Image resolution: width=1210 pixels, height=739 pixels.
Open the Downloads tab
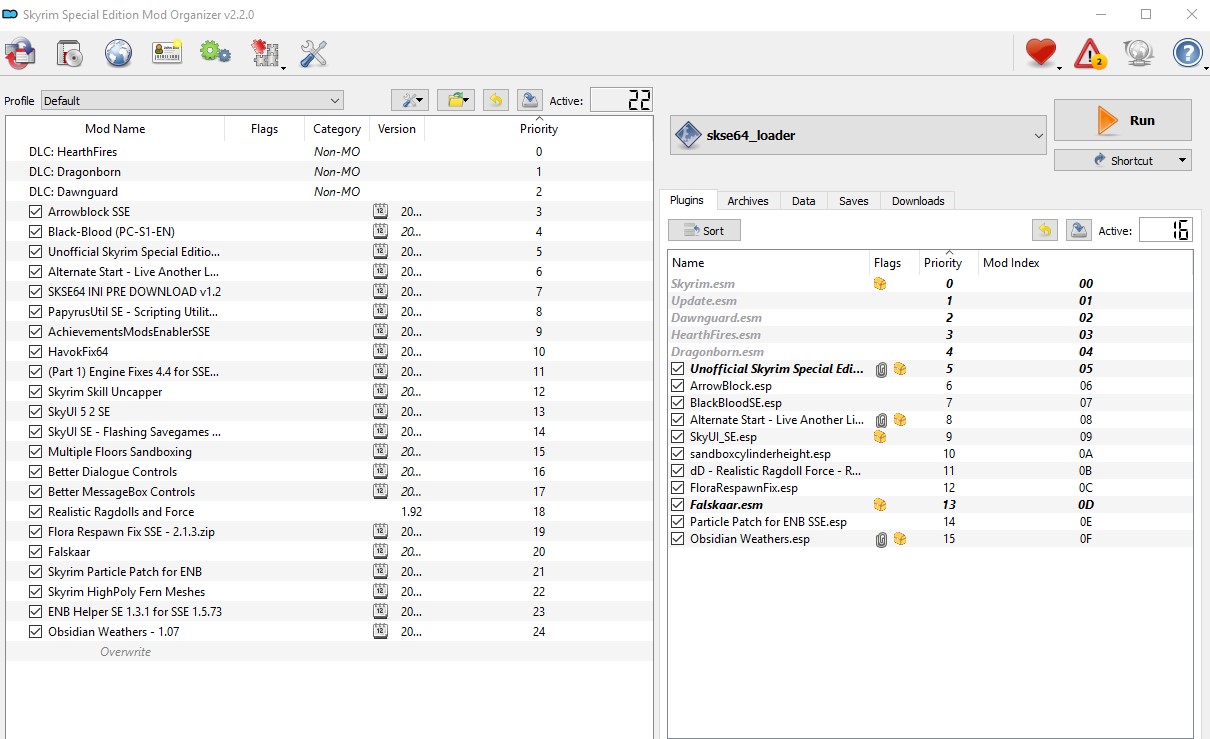pyautogui.click(x=918, y=201)
